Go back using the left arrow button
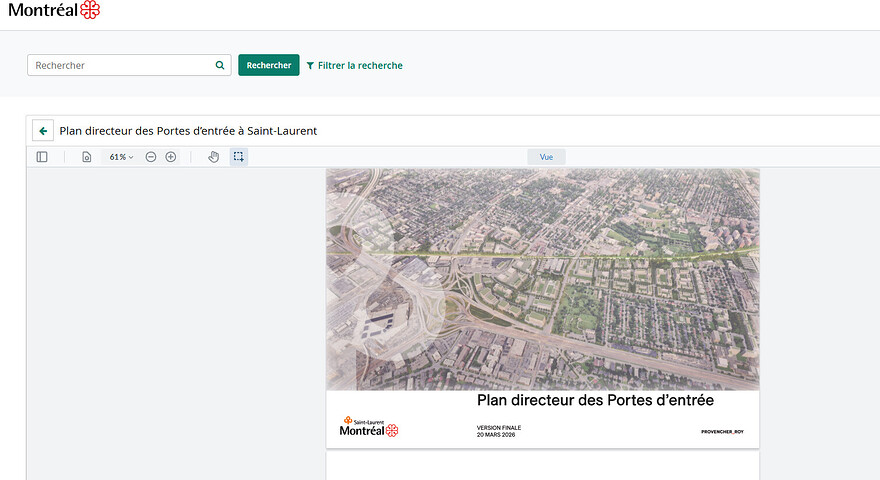Screen dimensions: 880x480 click(43, 131)
